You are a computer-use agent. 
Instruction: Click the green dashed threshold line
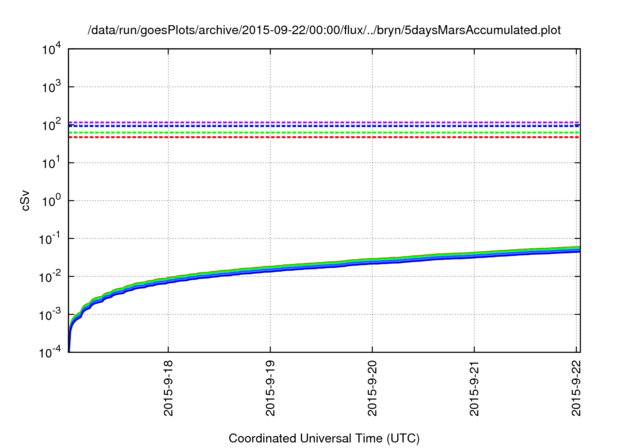coord(324,133)
